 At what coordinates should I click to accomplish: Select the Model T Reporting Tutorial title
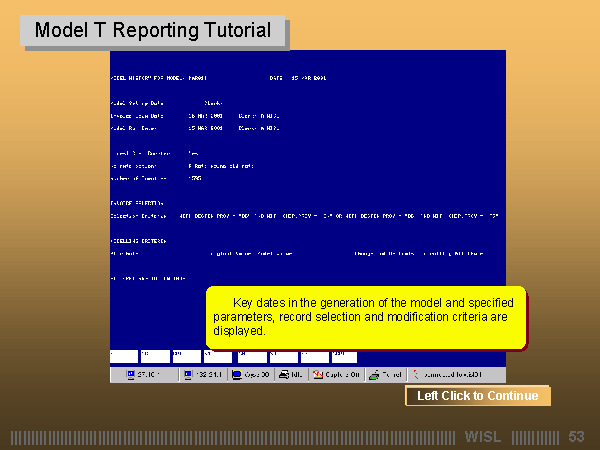pos(153,31)
